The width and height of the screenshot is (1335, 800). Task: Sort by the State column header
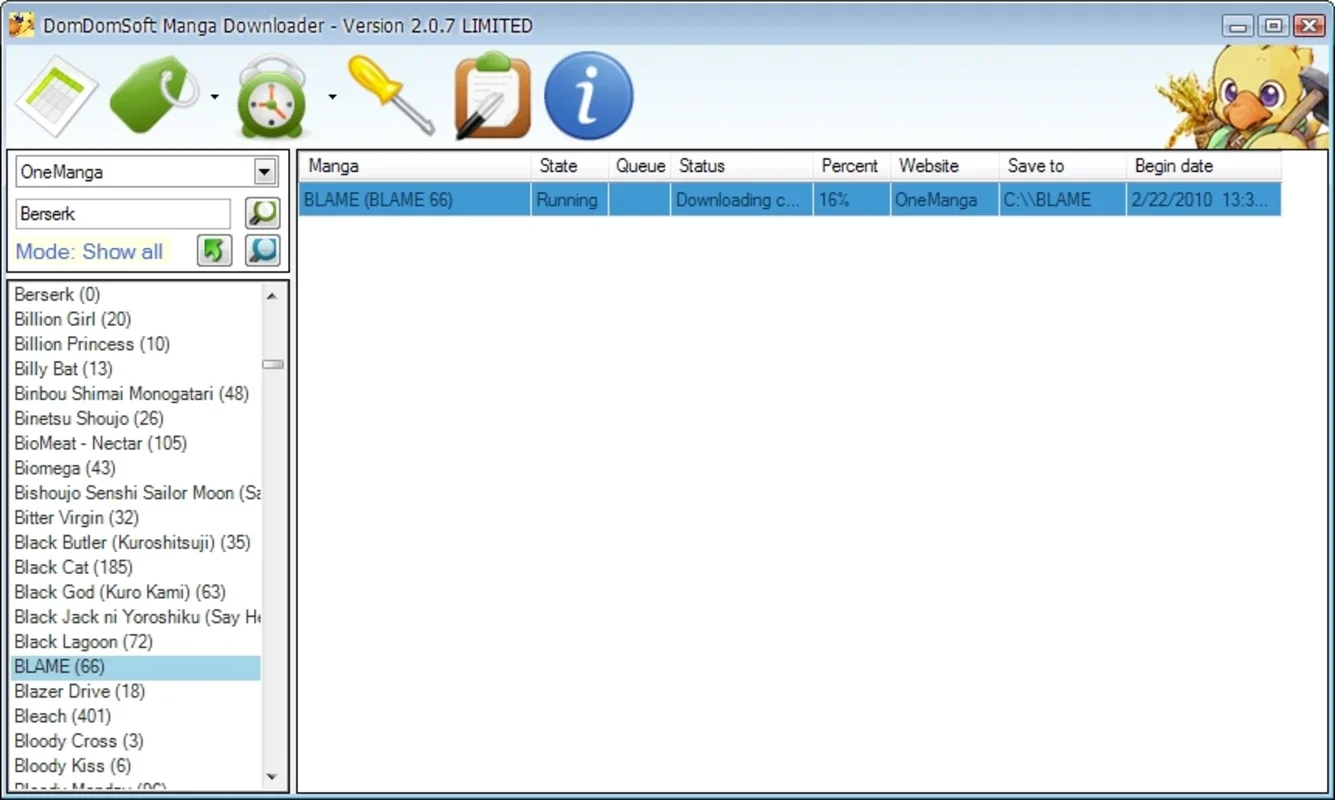pos(570,166)
